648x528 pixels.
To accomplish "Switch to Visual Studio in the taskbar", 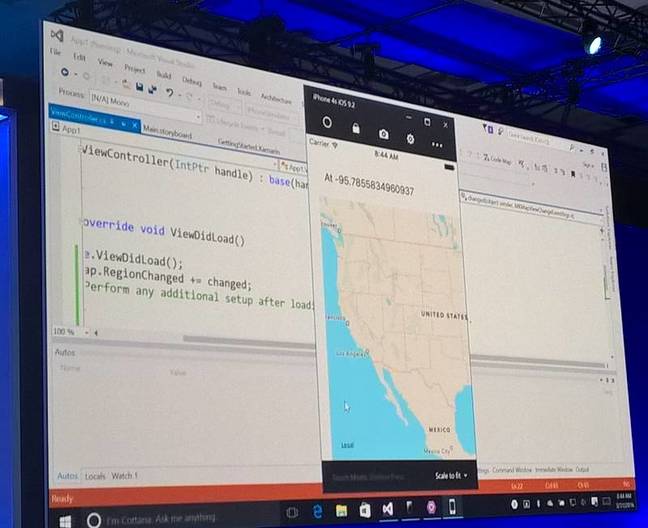I will coord(388,509).
